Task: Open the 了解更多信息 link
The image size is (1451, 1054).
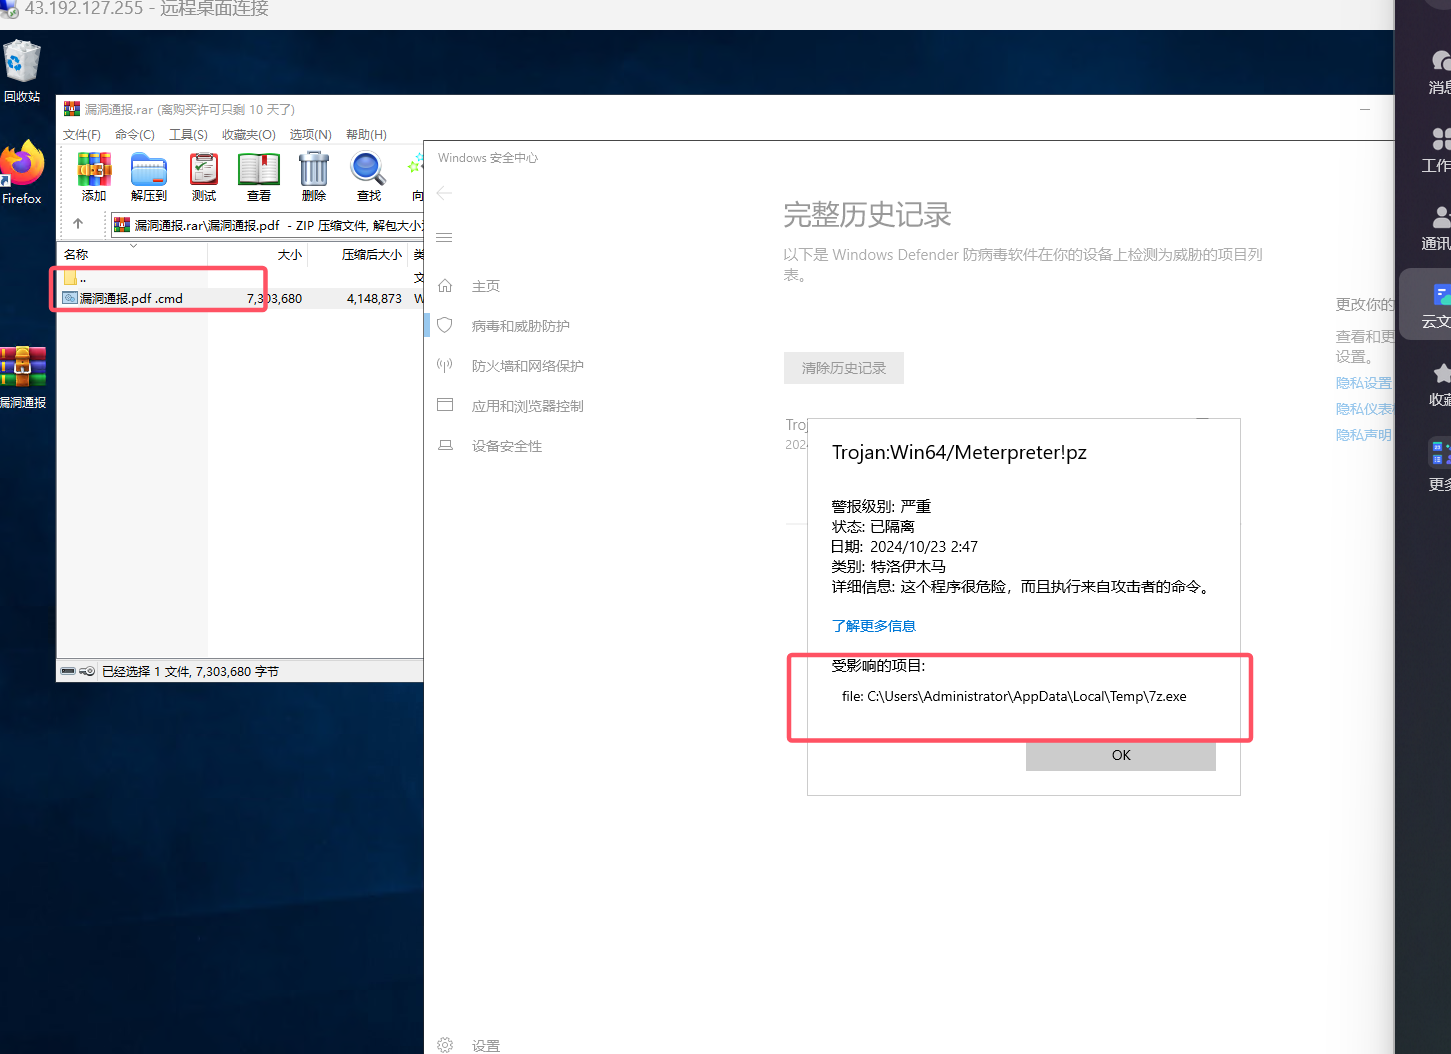Action: 874,626
